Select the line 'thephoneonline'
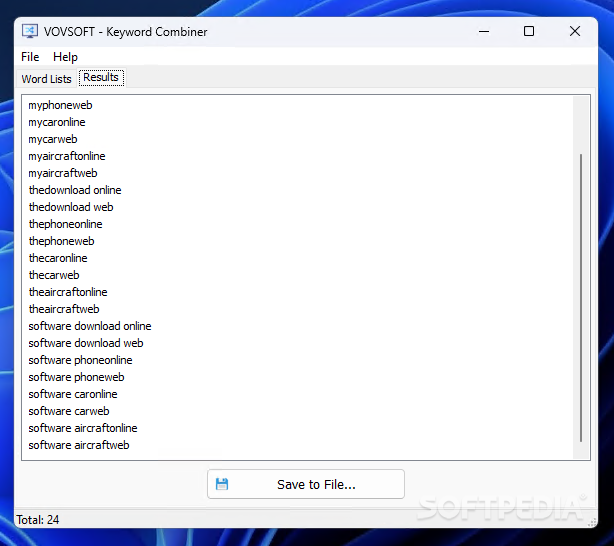Image resolution: width=614 pixels, height=546 pixels. coord(65,224)
